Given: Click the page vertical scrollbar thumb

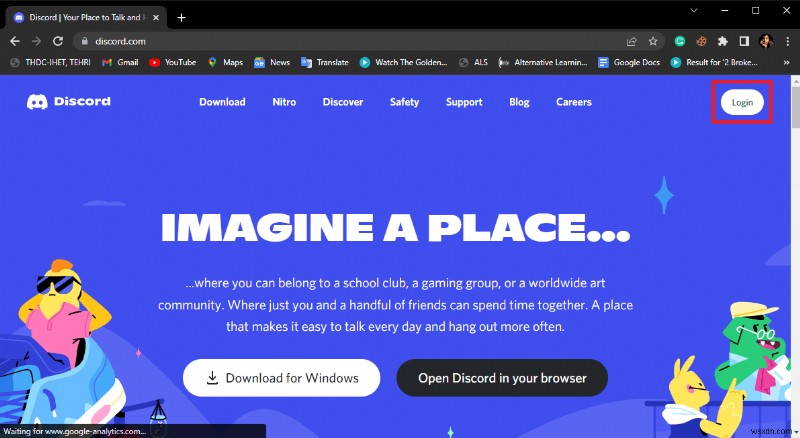Looking at the screenshot, I should click(795, 106).
